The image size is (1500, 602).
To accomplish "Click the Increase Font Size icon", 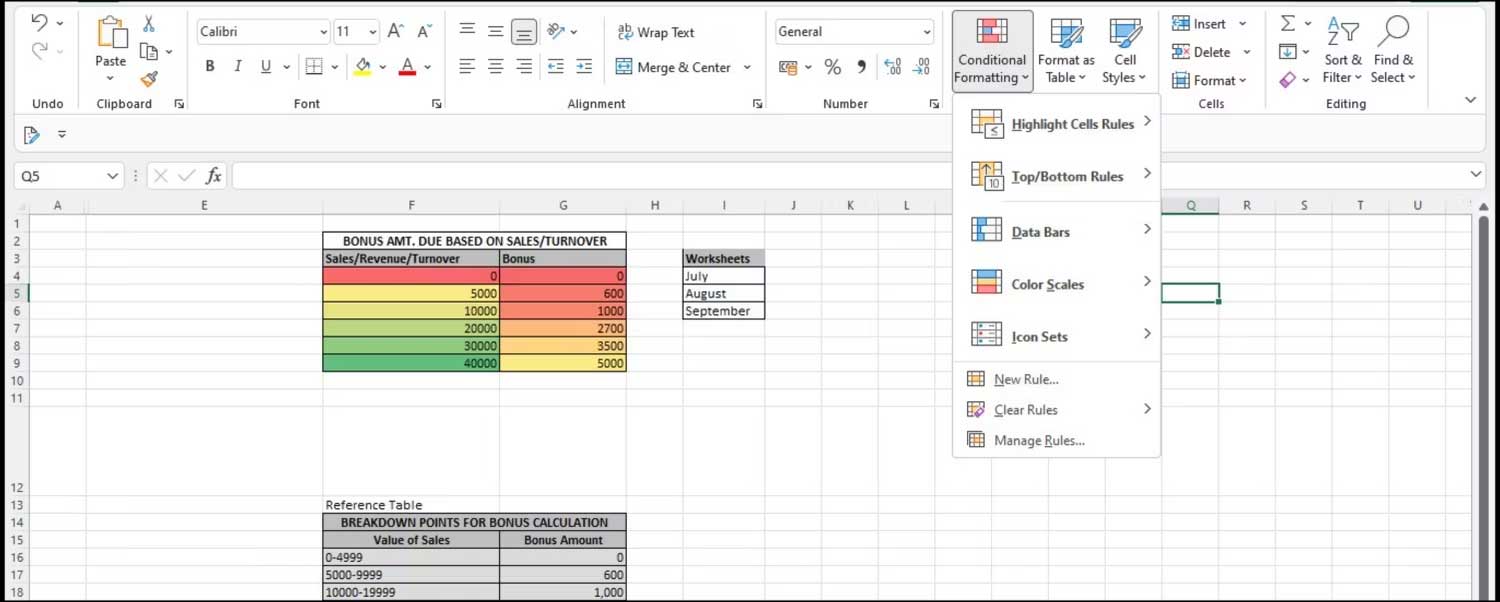I will 395,32.
